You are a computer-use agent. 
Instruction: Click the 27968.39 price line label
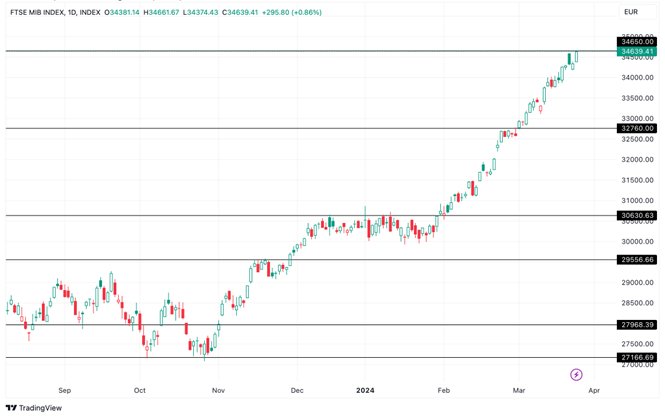637,325
